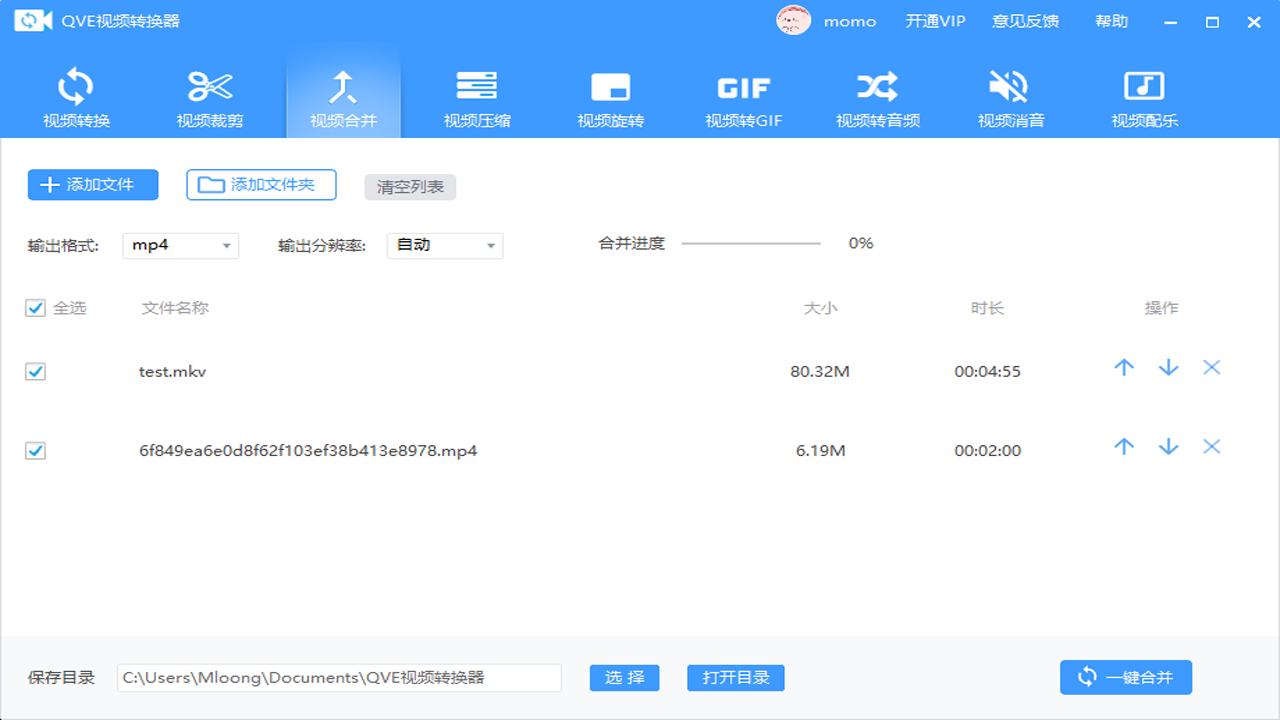Expand the 帮助 help menu
Screen dimensions: 1280x720
pyautogui.click(x=1110, y=21)
